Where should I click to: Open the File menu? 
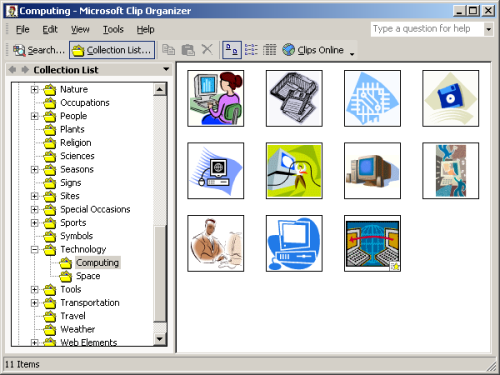point(22,29)
